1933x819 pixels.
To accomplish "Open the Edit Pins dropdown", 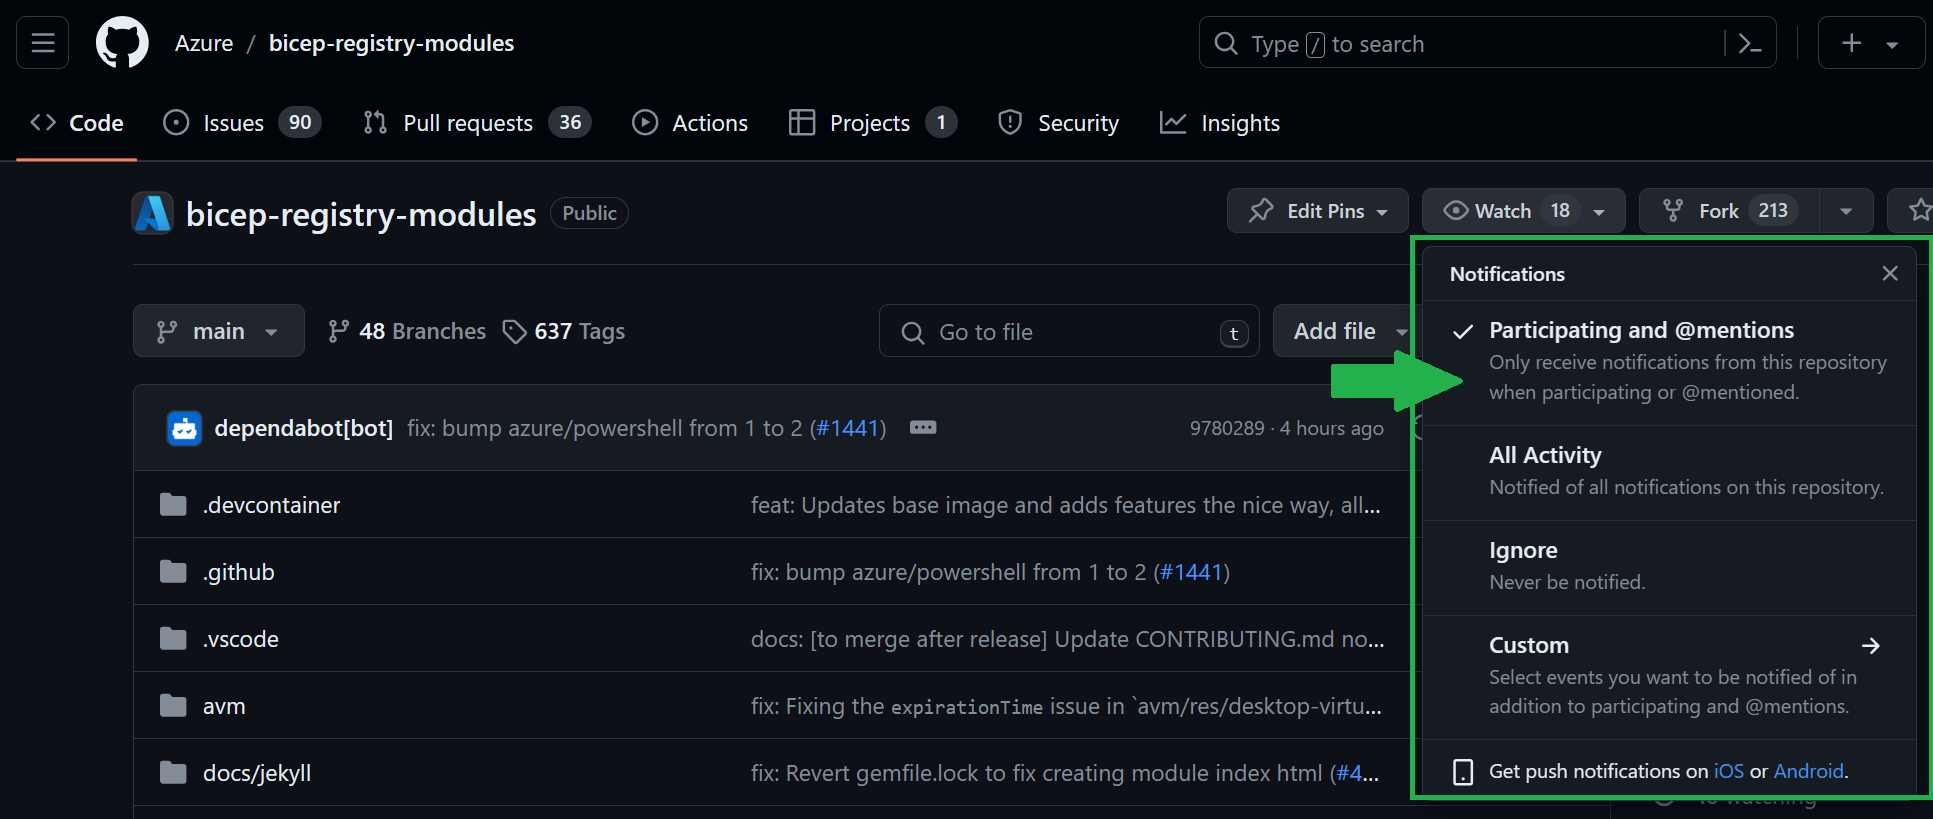I will 1318,211.
